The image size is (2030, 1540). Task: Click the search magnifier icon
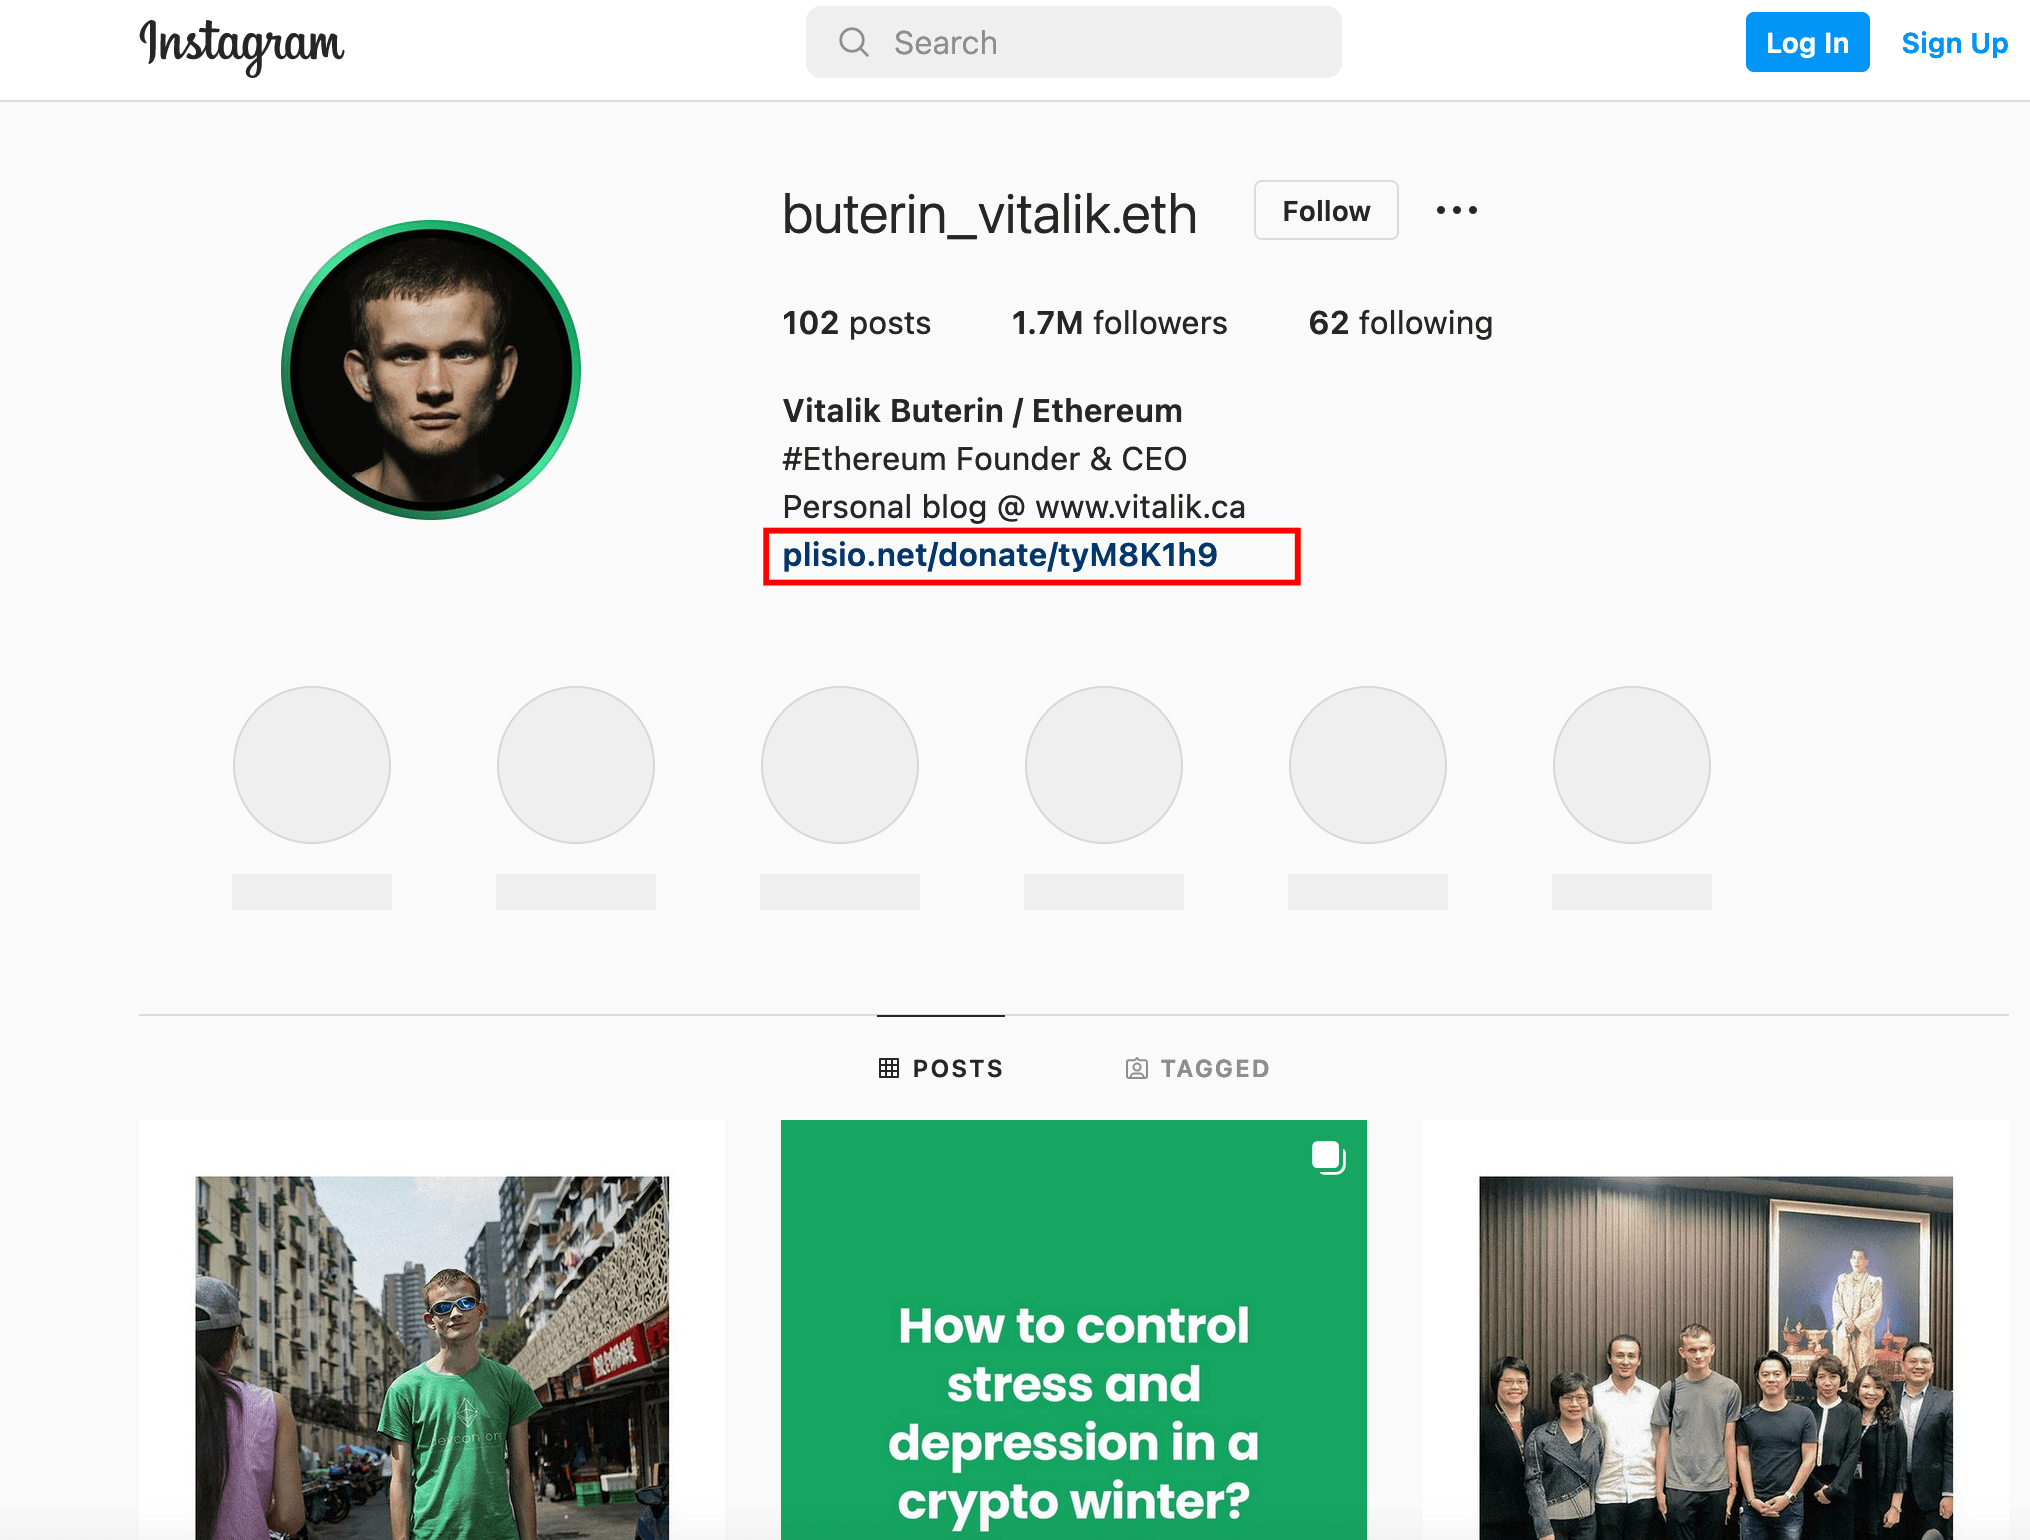point(853,42)
